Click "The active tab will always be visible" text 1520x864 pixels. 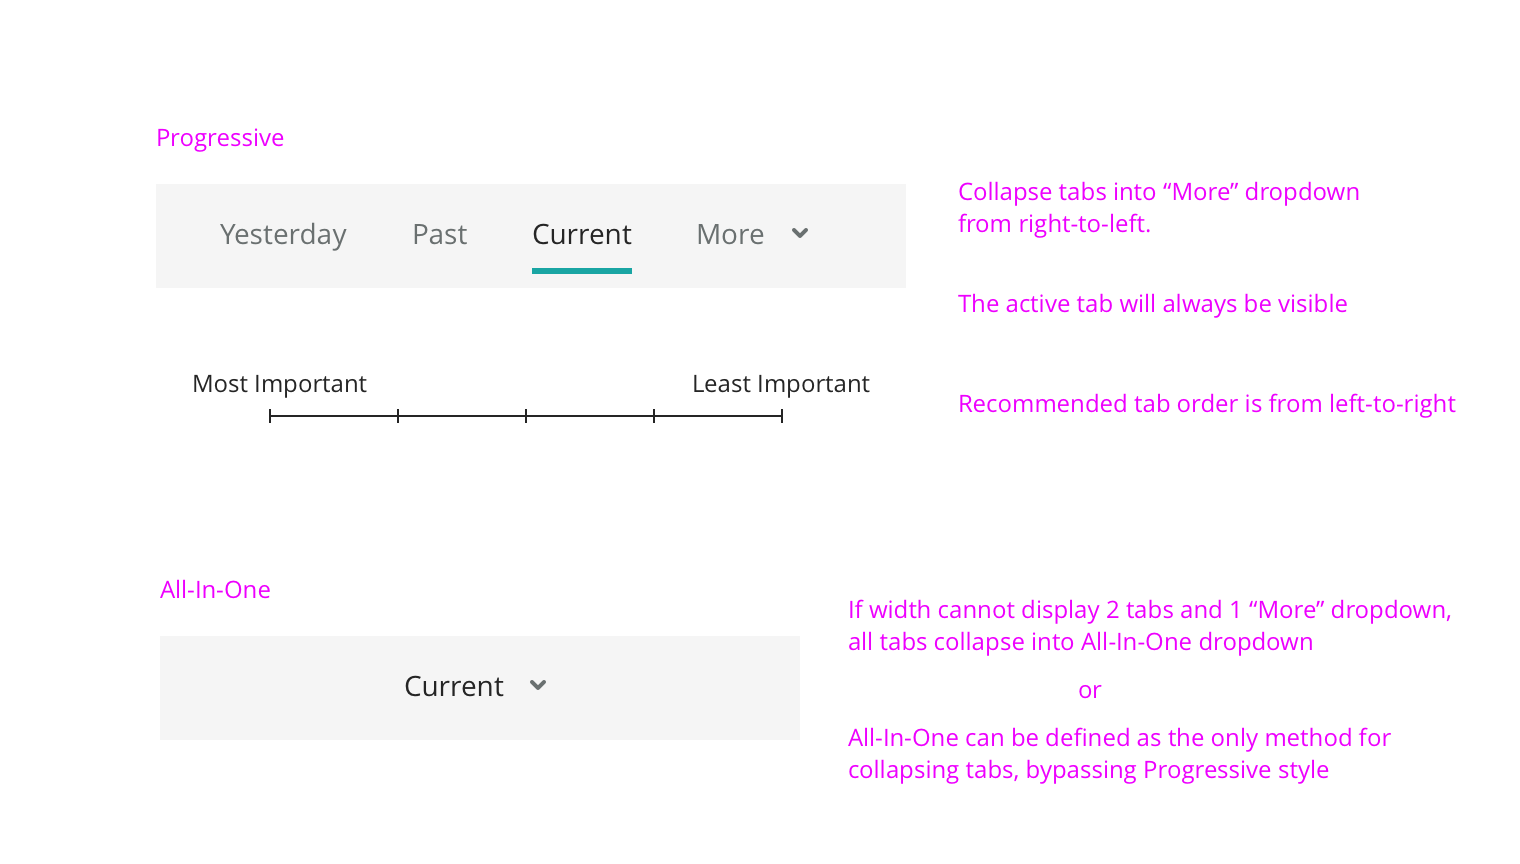pos(1152,304)
